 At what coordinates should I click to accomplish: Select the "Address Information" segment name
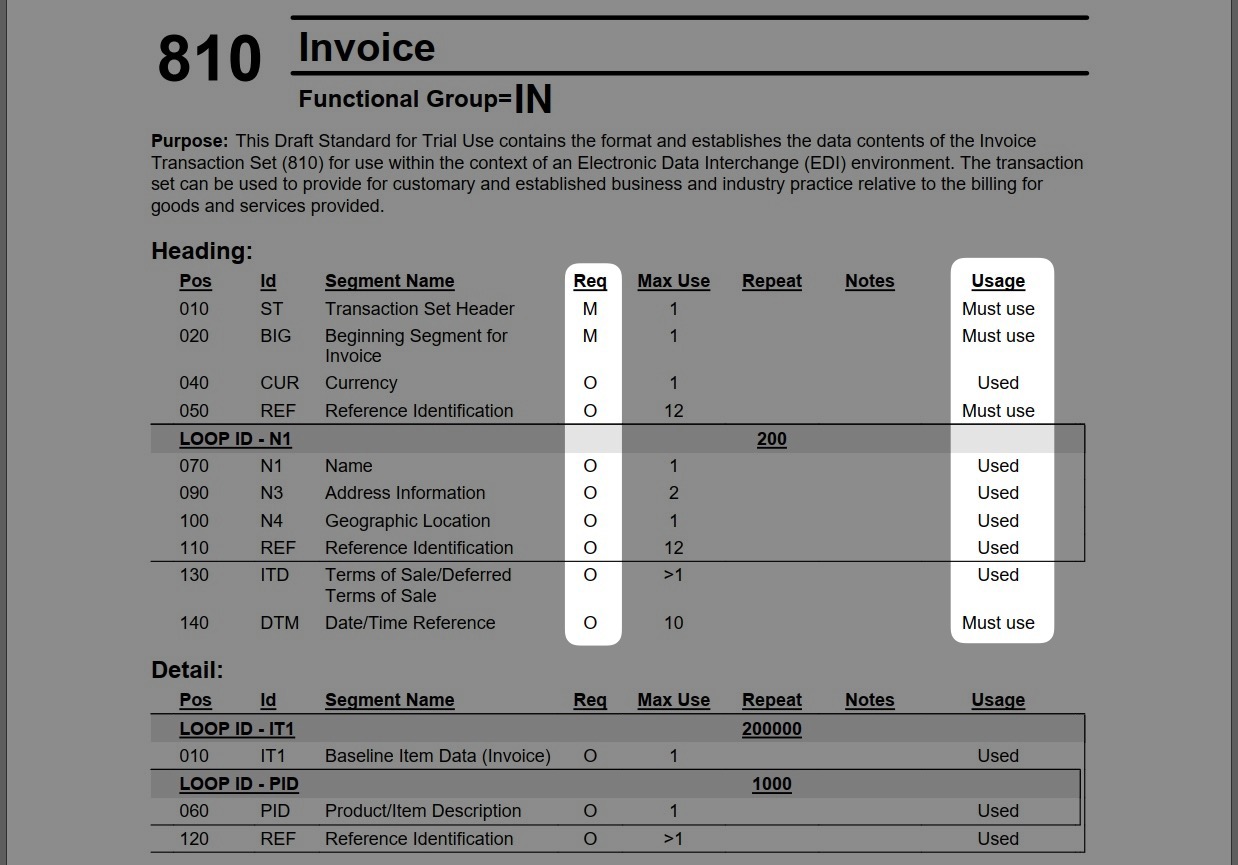pos(405,493)
